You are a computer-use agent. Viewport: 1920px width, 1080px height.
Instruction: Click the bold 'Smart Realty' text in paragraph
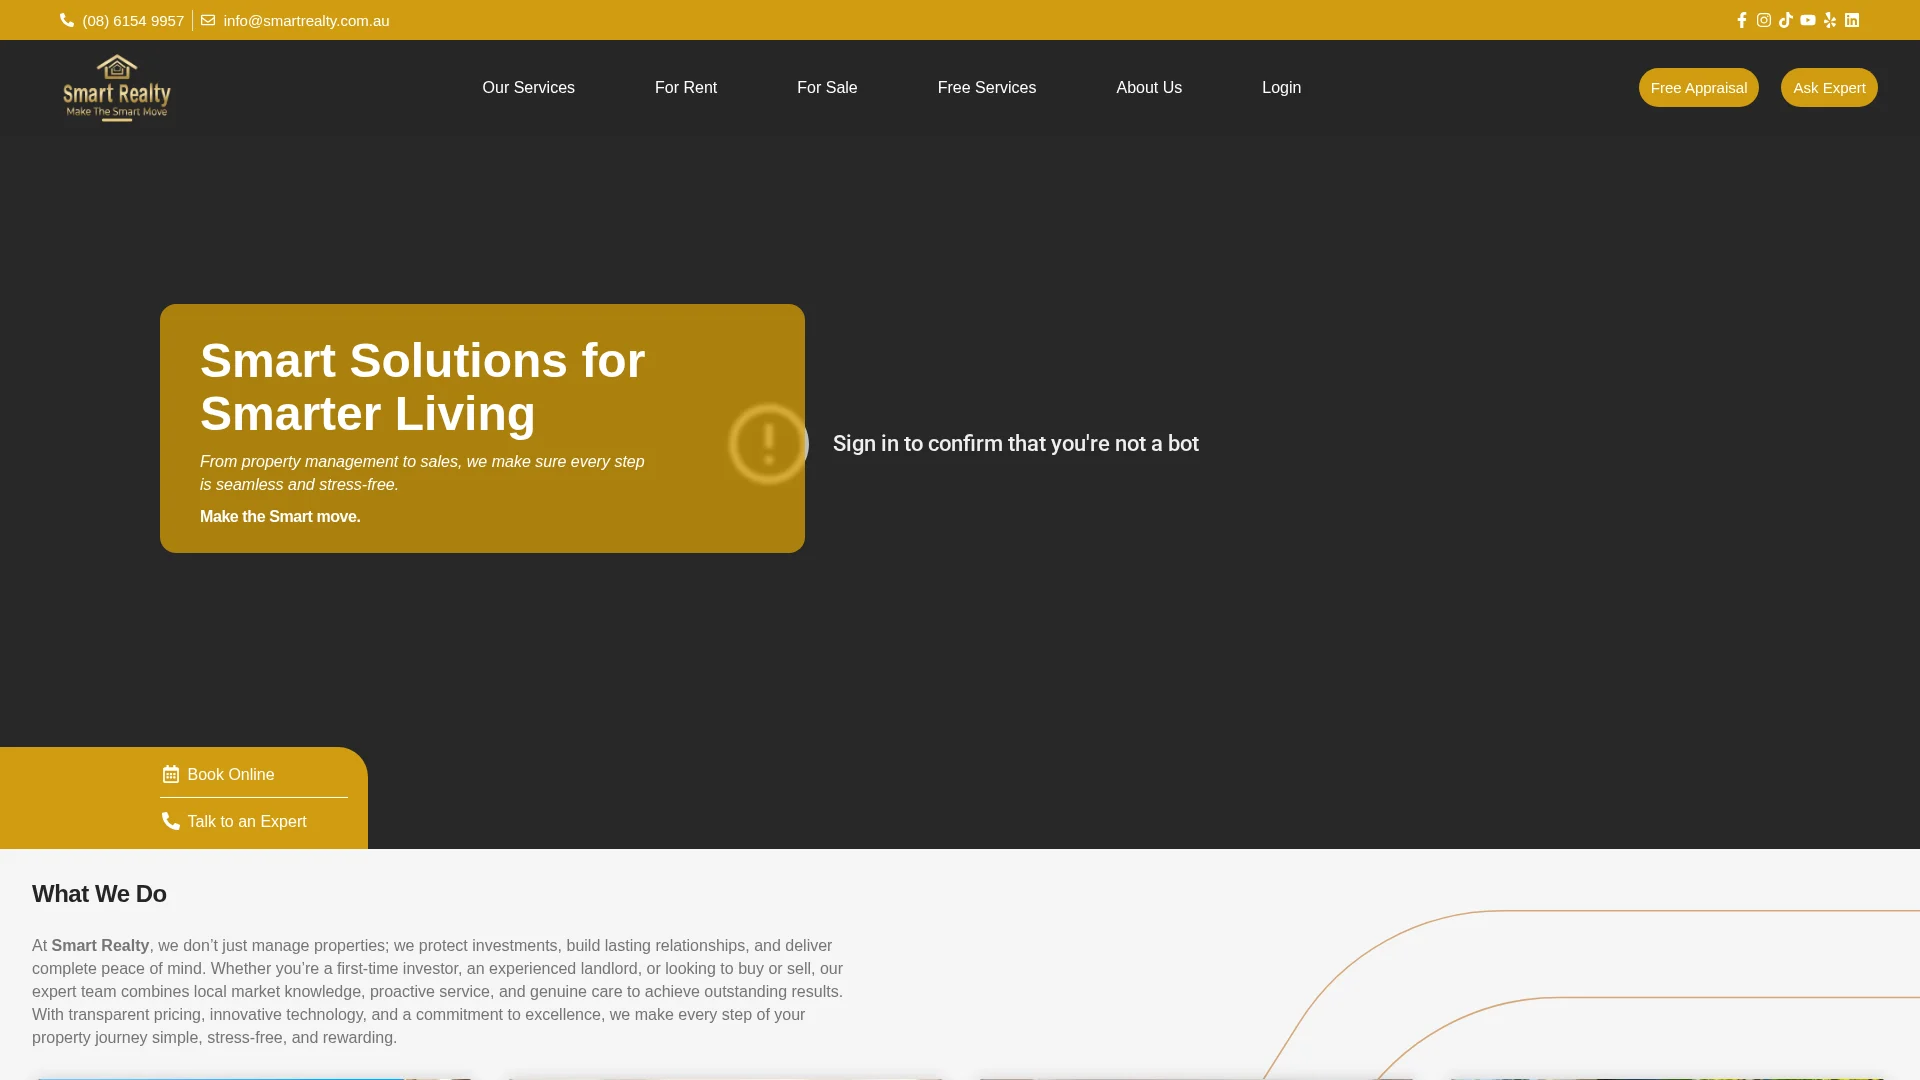(x=100, y=946)
